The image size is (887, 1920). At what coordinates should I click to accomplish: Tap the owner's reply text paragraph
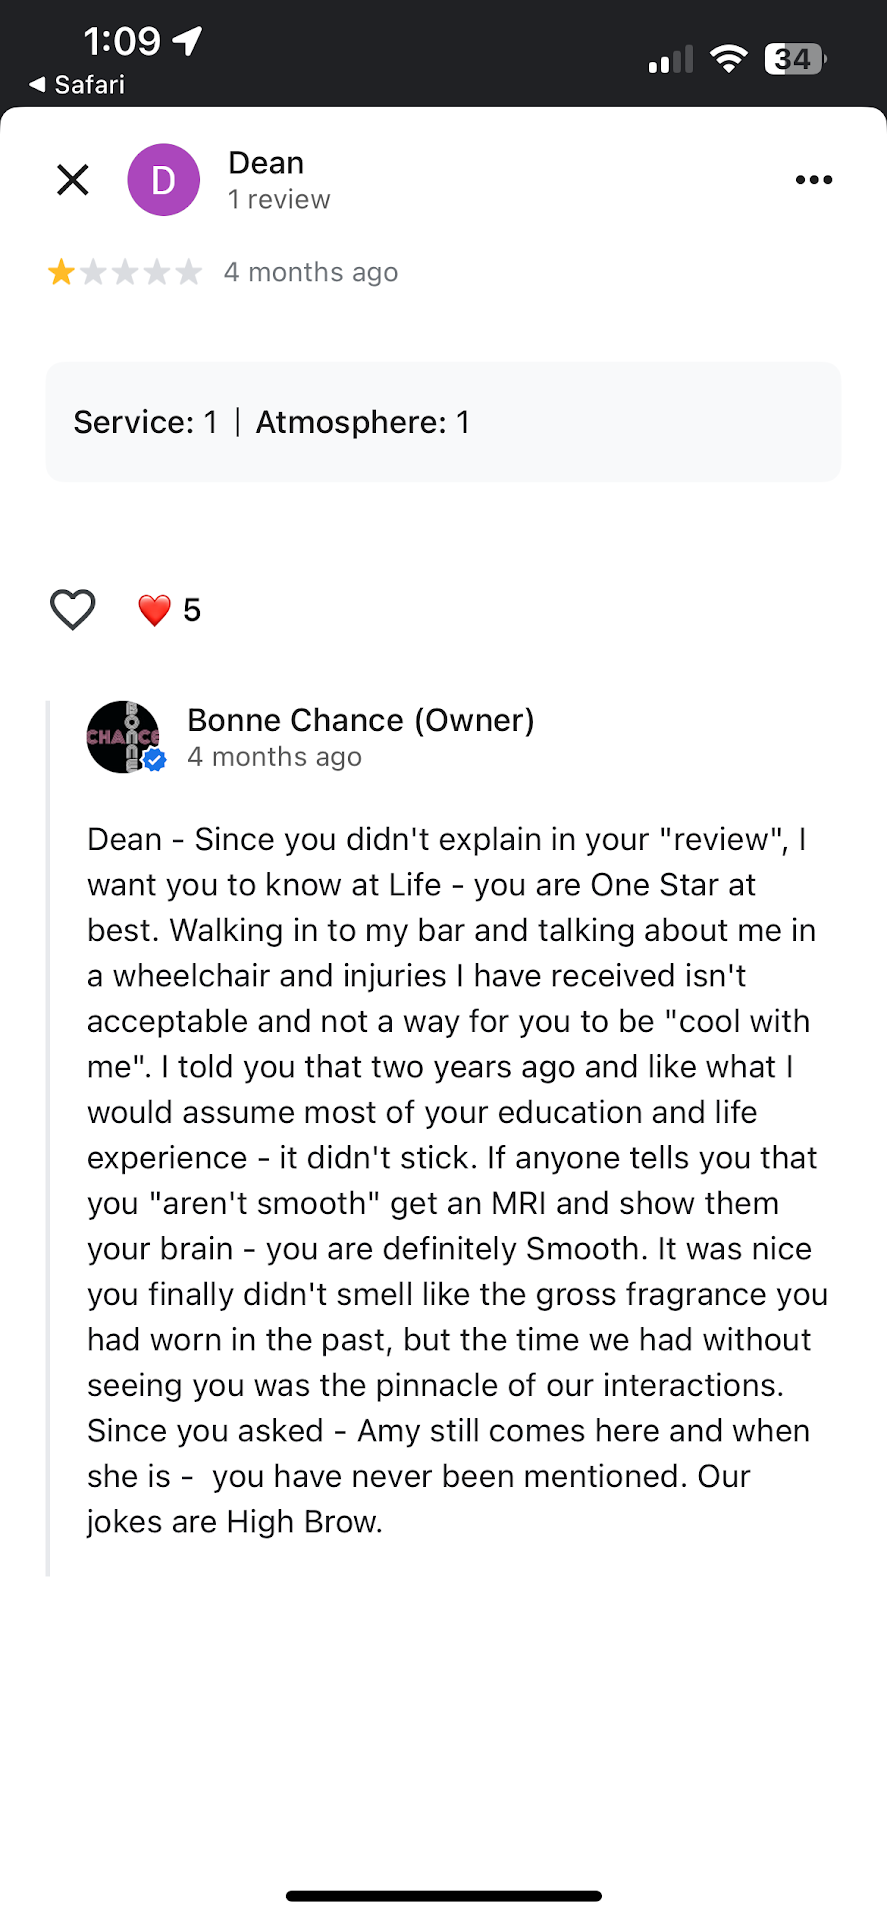click(x=450, y=1180)
